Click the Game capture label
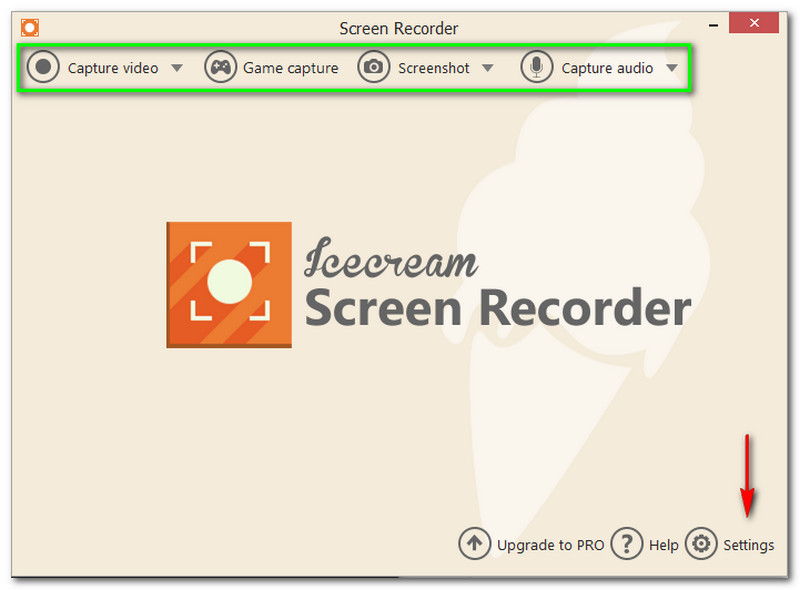Image resolution: width=800 pixels, height=590 pixels. click(291, 68)
